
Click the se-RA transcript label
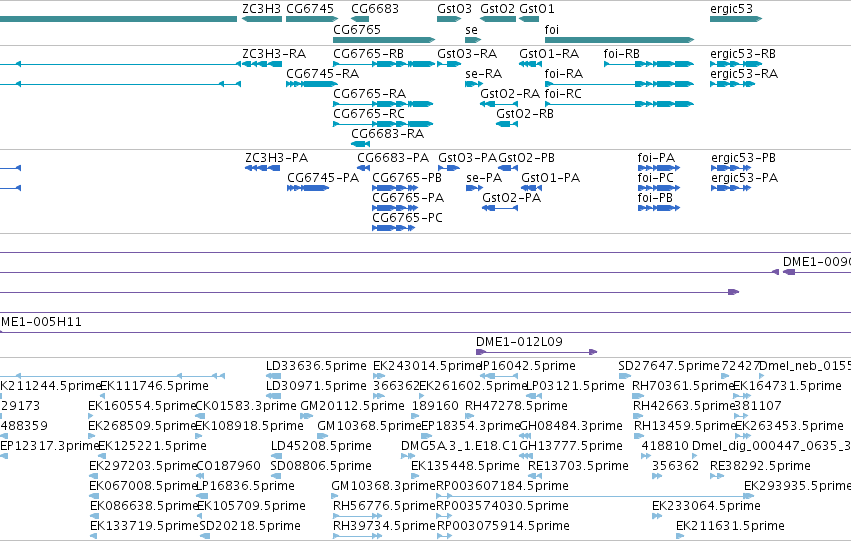[484, 74]
